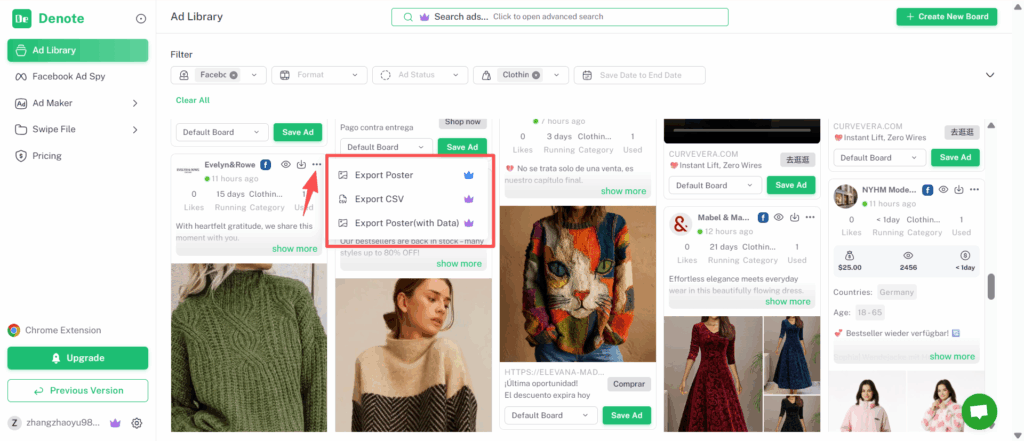Click NYHM Mode brand avatar
The height and width of the screenshot is (441, 1024).
[846, 195]
